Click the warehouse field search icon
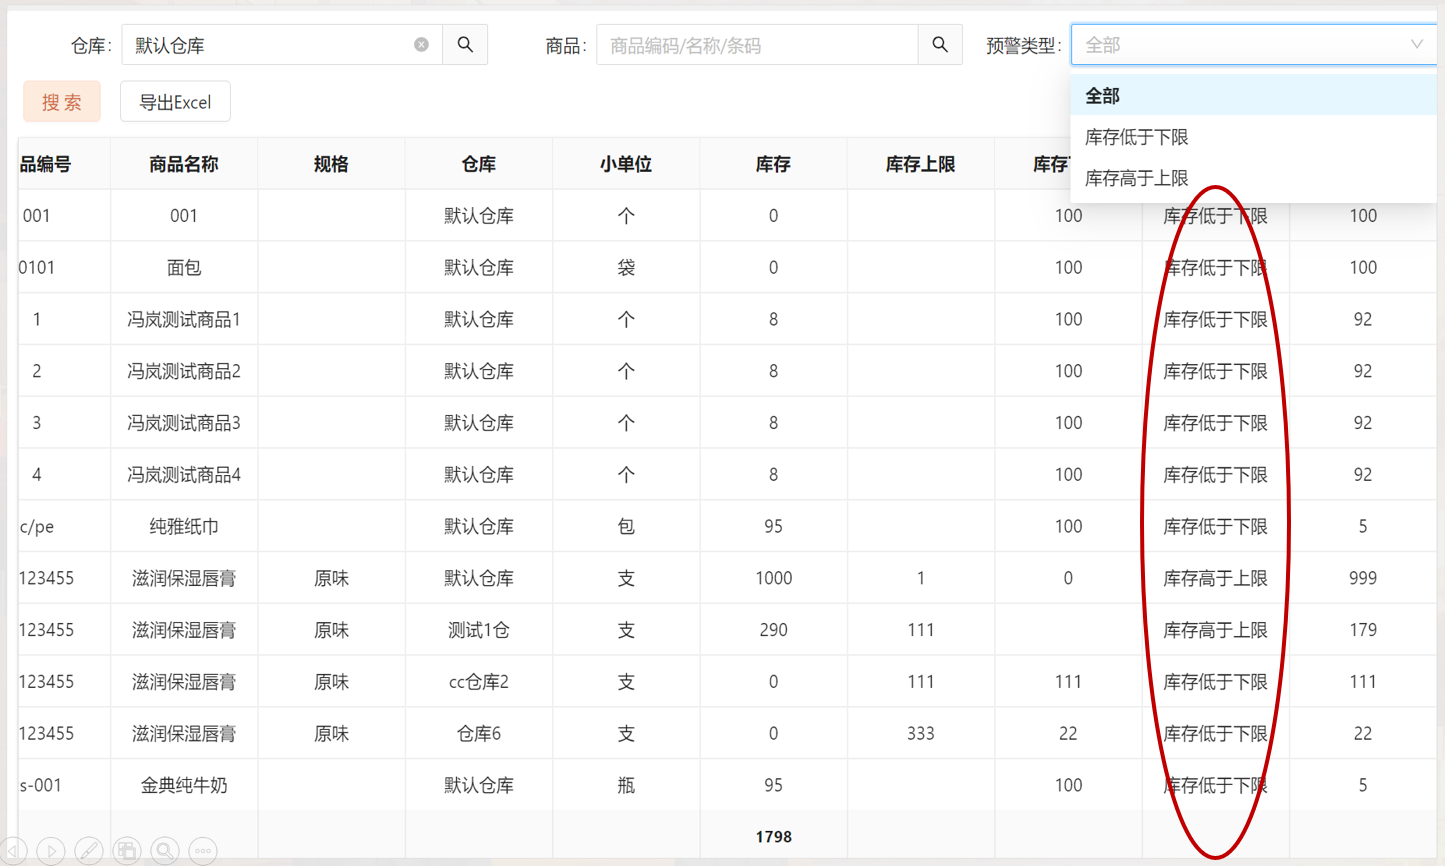1445x866 pixels. coord(465,45)
